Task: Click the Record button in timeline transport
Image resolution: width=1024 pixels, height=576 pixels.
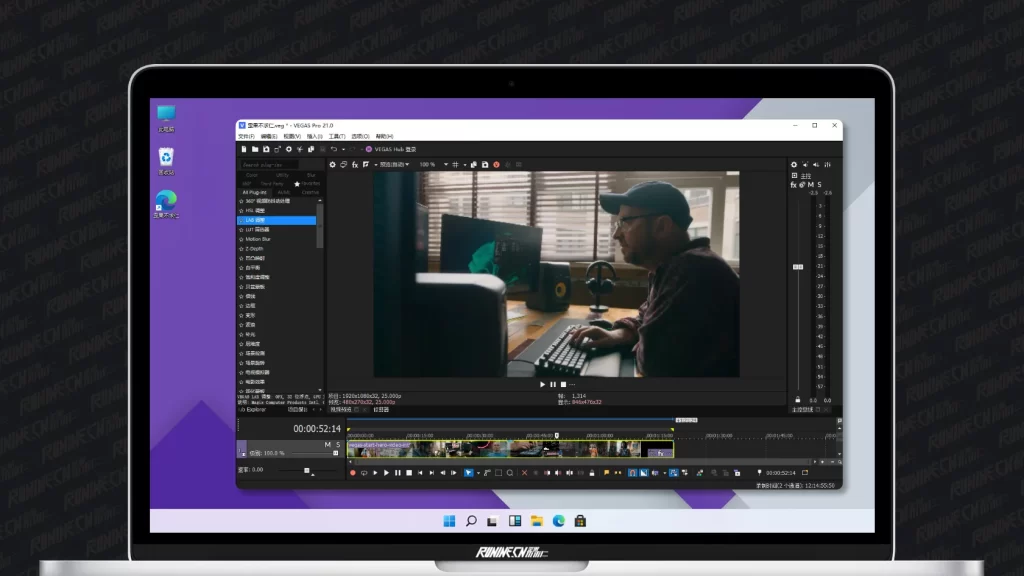Action: tap(352, 472)
